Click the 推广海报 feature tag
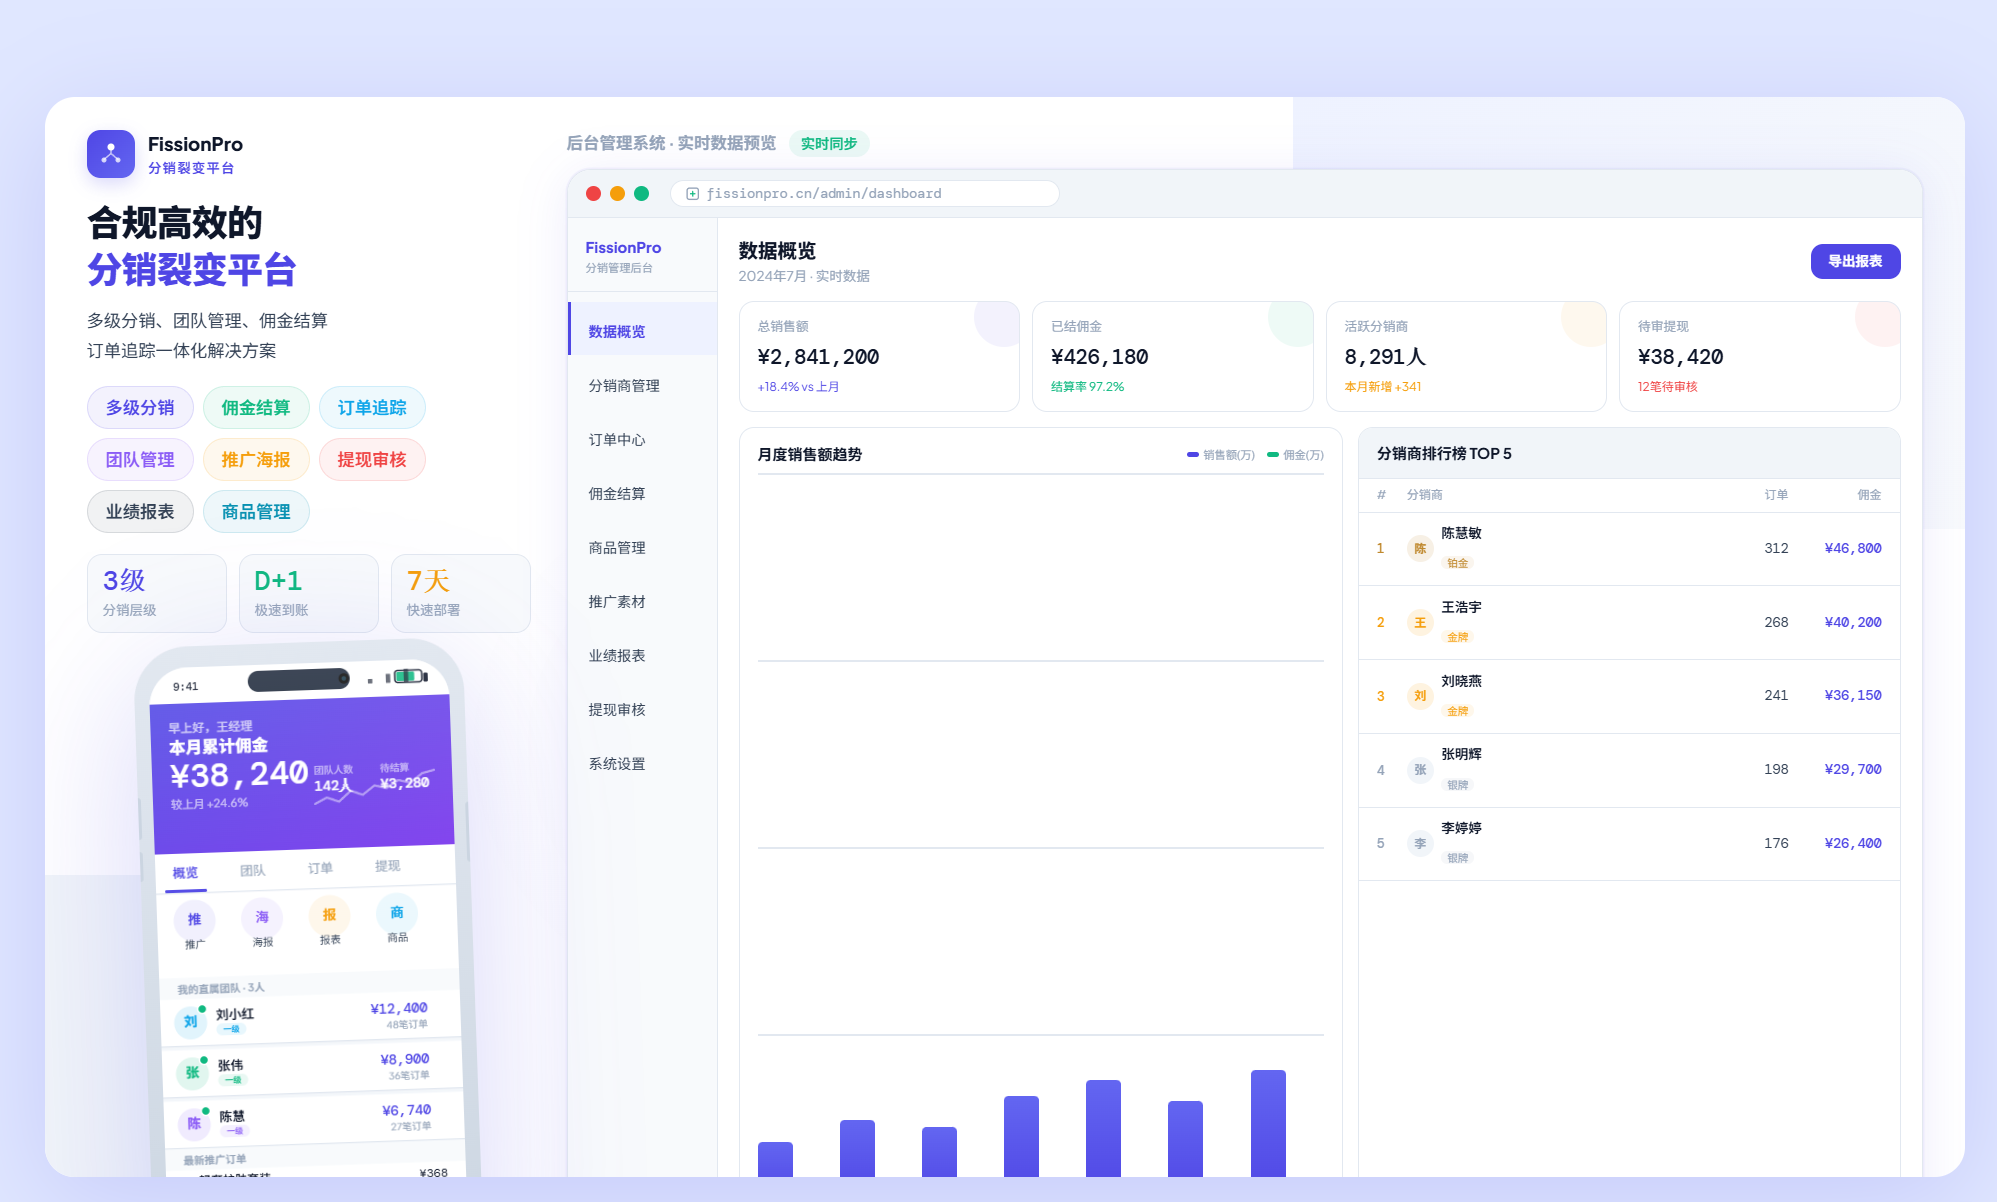The image size is (1997, 1202). (256, 459)
